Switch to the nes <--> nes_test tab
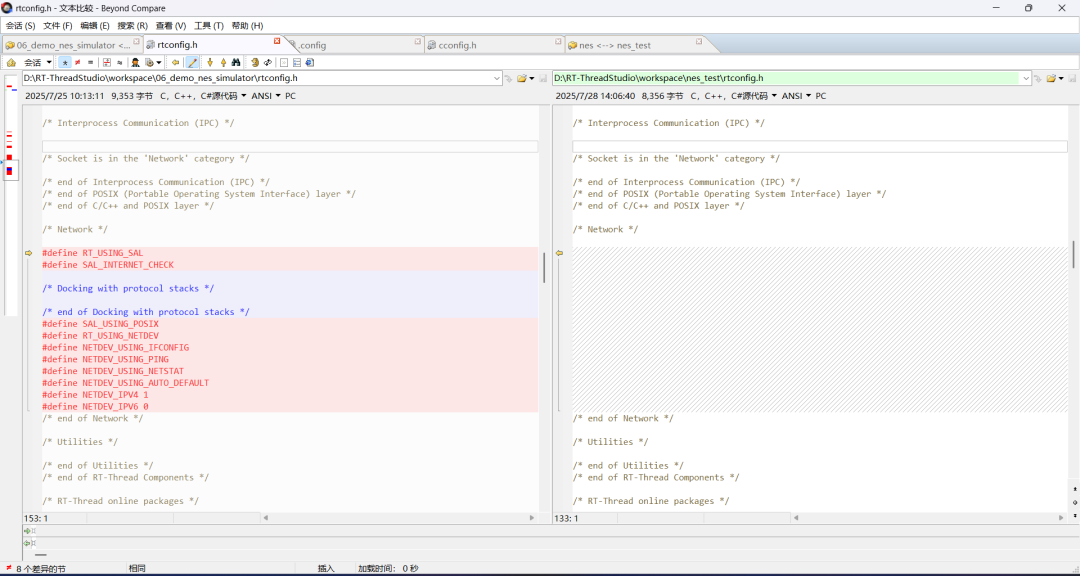The height and width of the screenshot is (576, 1080). coord(614,45)
